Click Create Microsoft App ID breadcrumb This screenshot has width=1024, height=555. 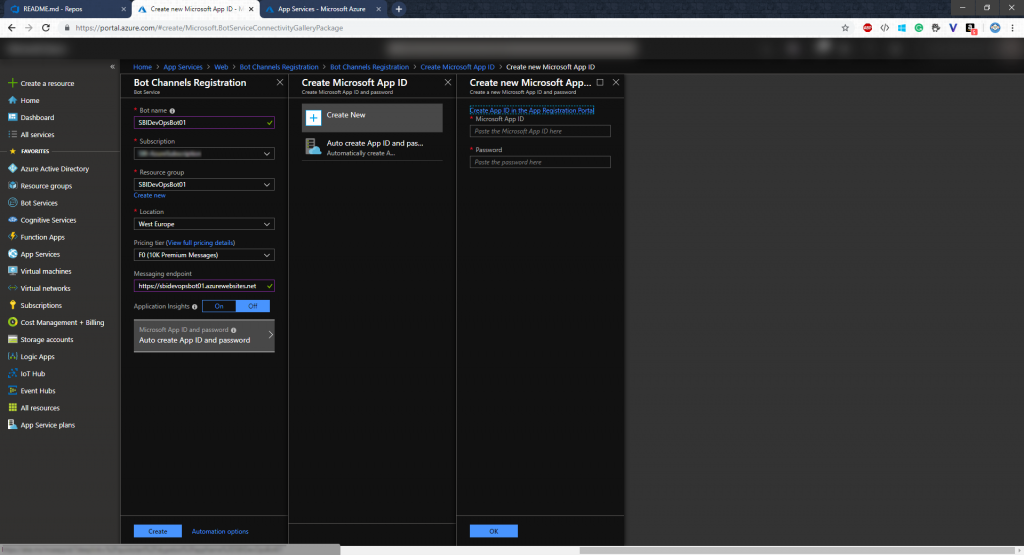point(457,67)
